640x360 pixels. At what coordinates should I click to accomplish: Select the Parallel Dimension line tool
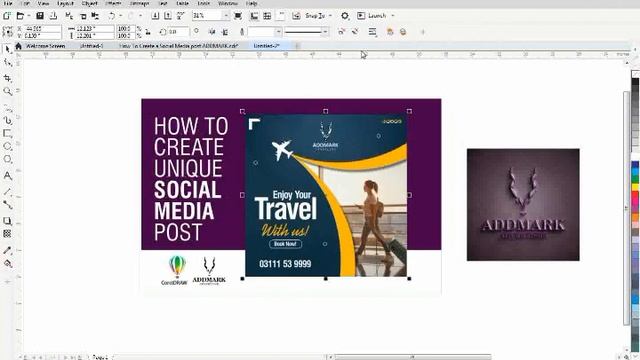click(x=7, y=191)
